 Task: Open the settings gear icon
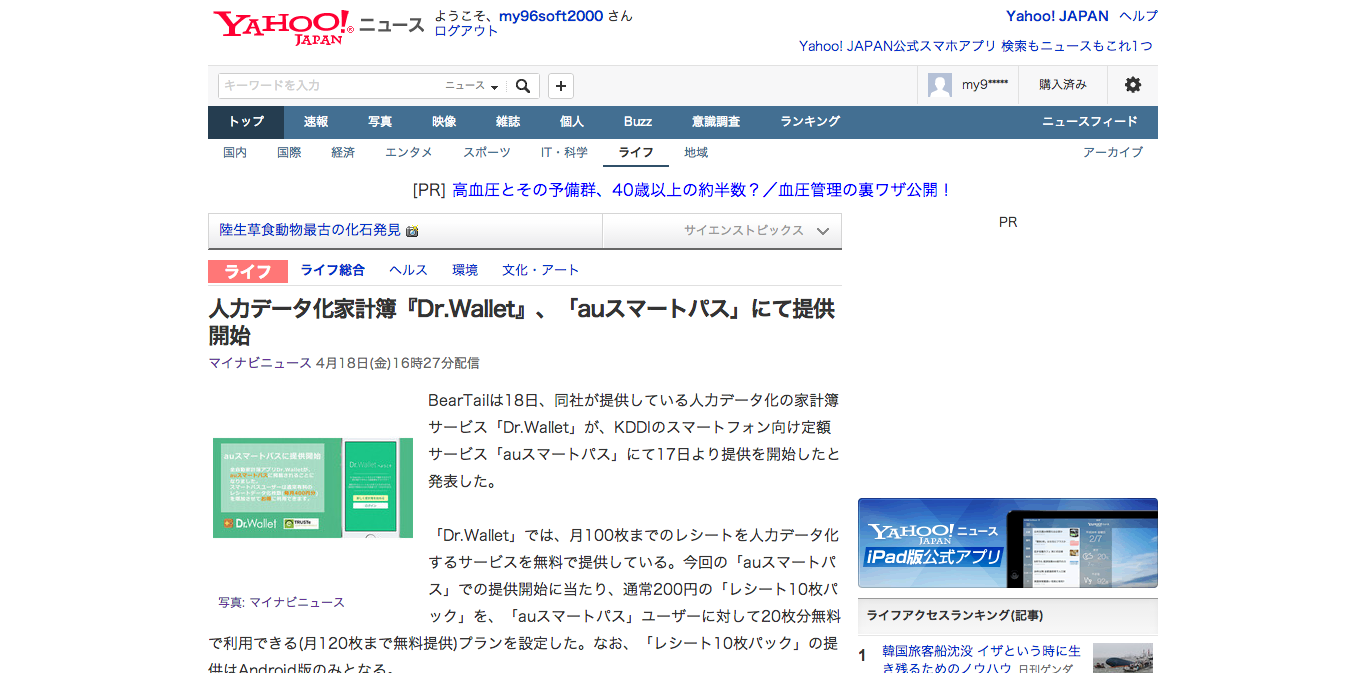tap(1132, 85)
